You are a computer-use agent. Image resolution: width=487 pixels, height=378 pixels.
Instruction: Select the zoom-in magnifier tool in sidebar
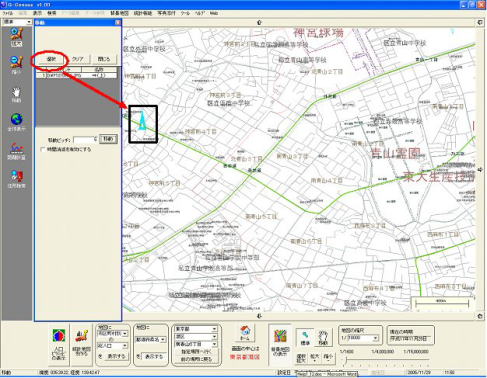pyautogui.click(x=16, y=37)
